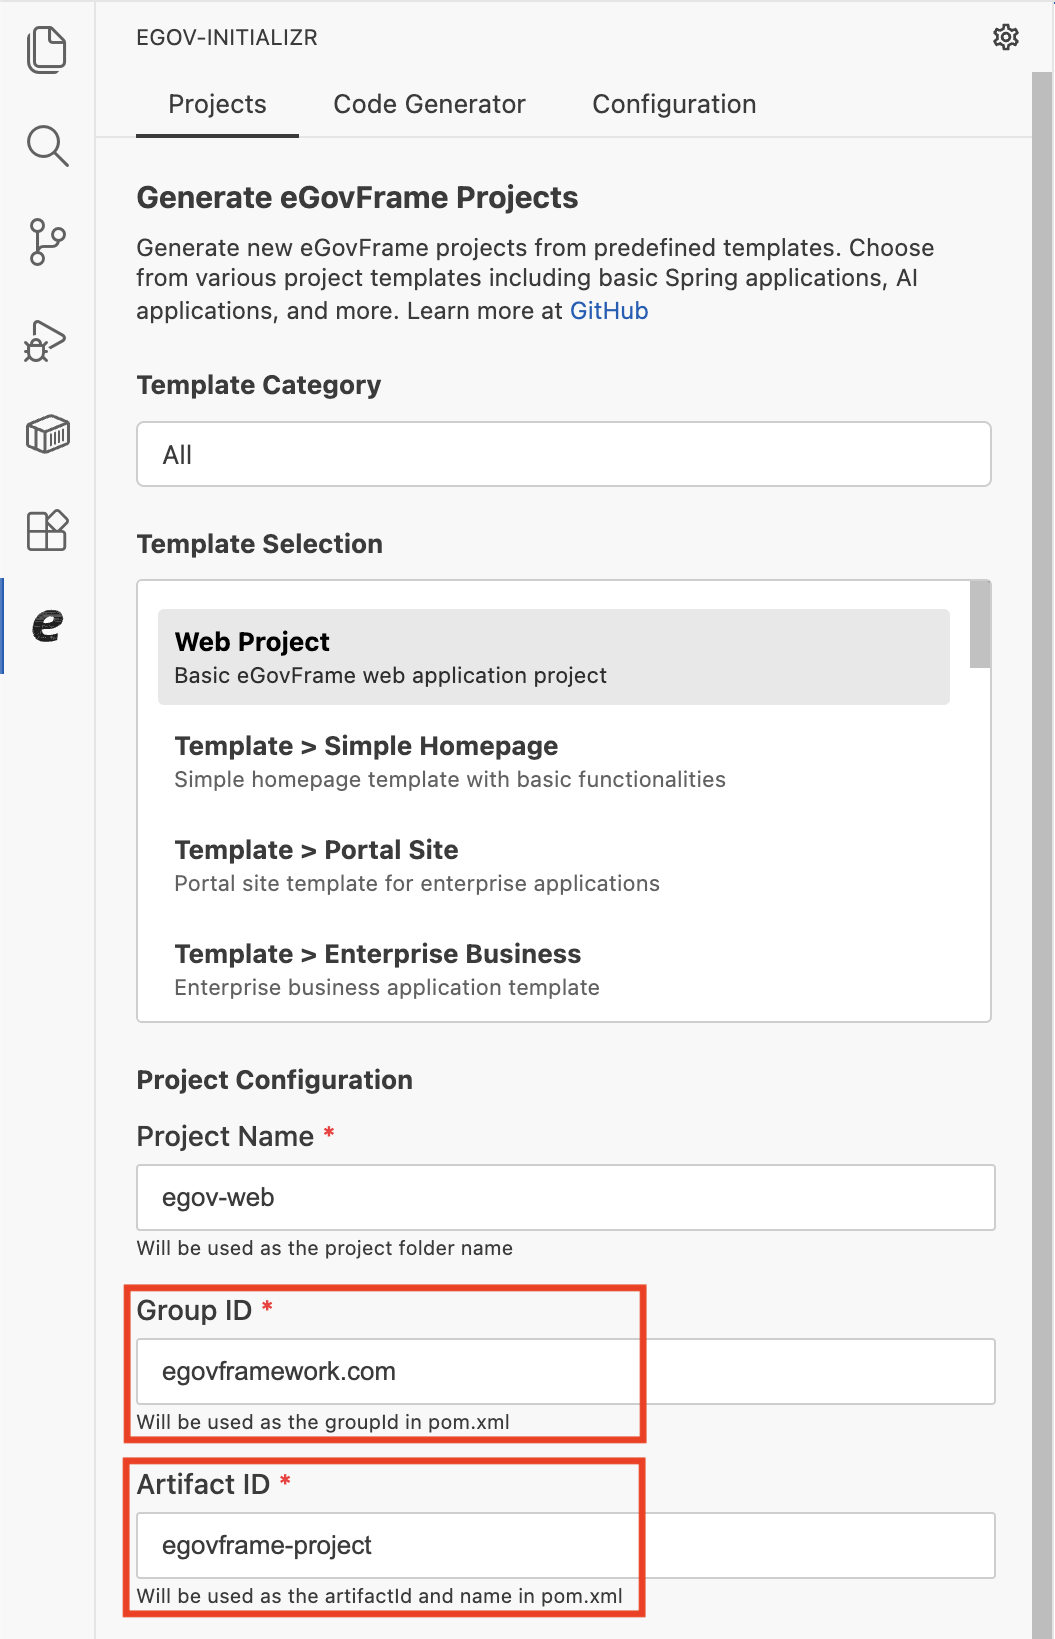Open the container tools icon
This screenshot has height=1639, width=1055.
47,435
